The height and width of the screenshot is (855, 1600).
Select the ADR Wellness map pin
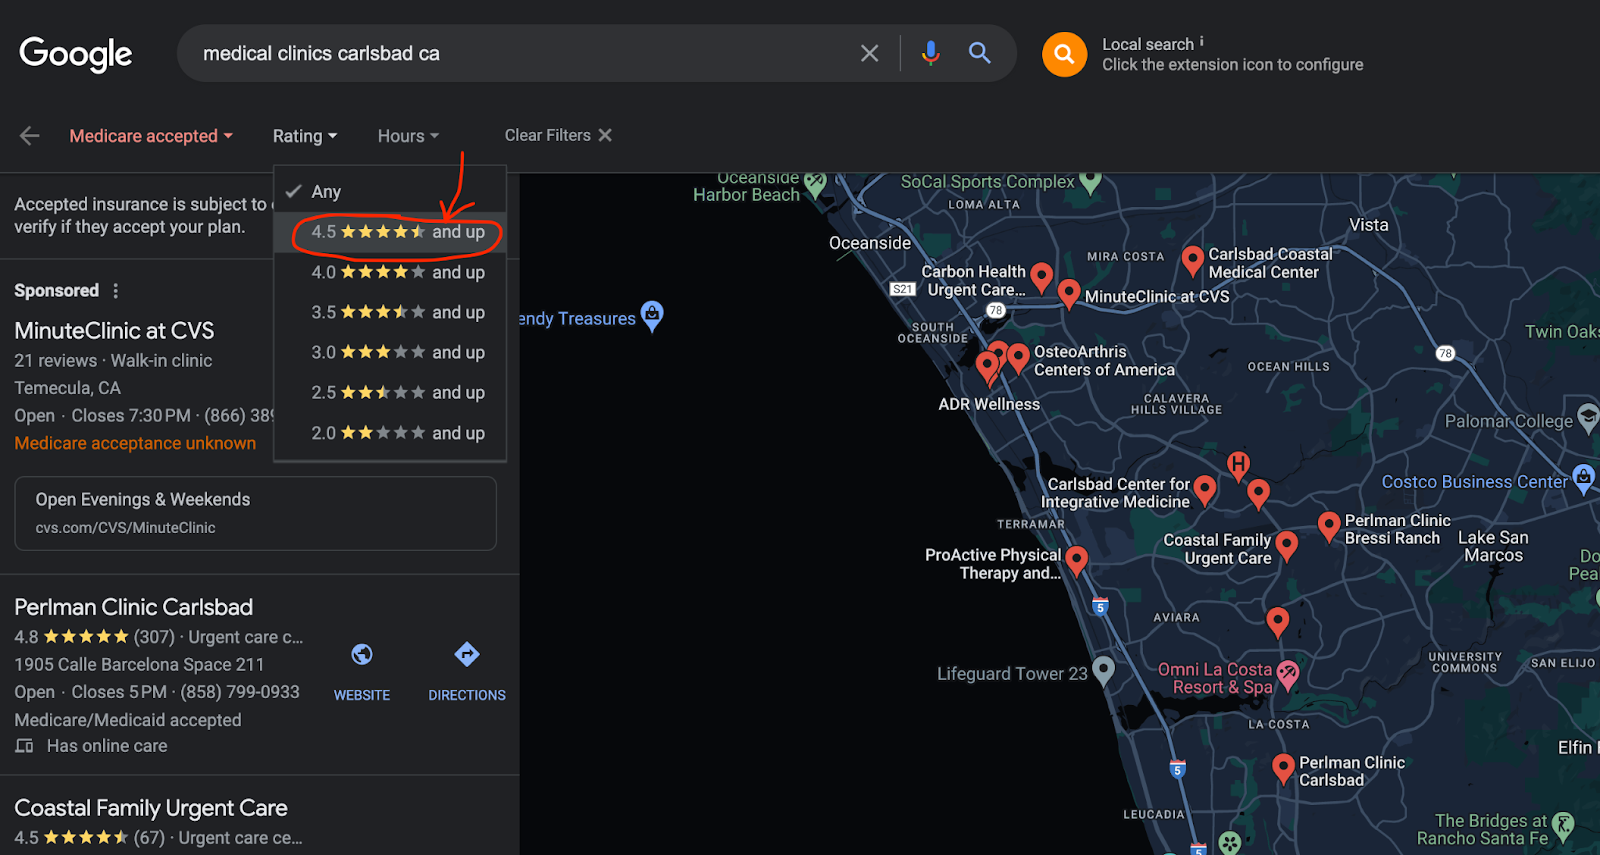click(x=987, y=367)
